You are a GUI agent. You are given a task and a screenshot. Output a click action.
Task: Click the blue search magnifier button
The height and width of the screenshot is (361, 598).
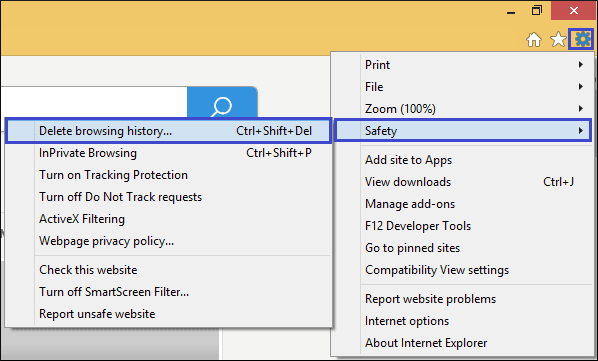(x=222, y=103)
